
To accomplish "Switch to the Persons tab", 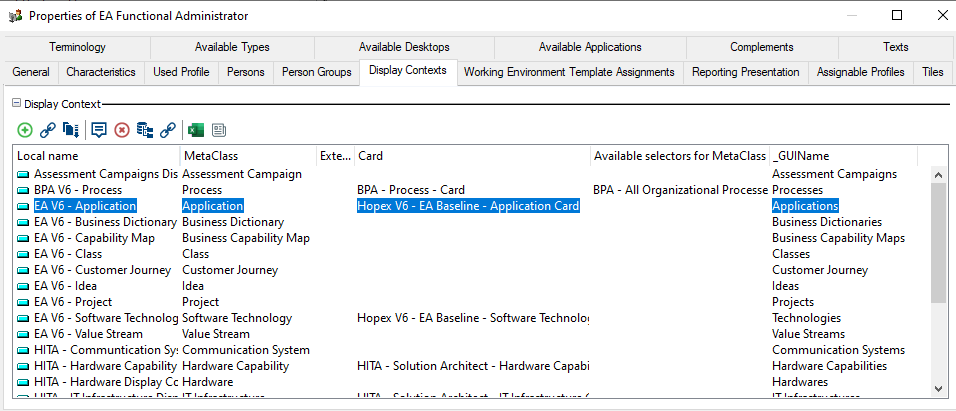I will pyautogui.click(x=246, y=72).
